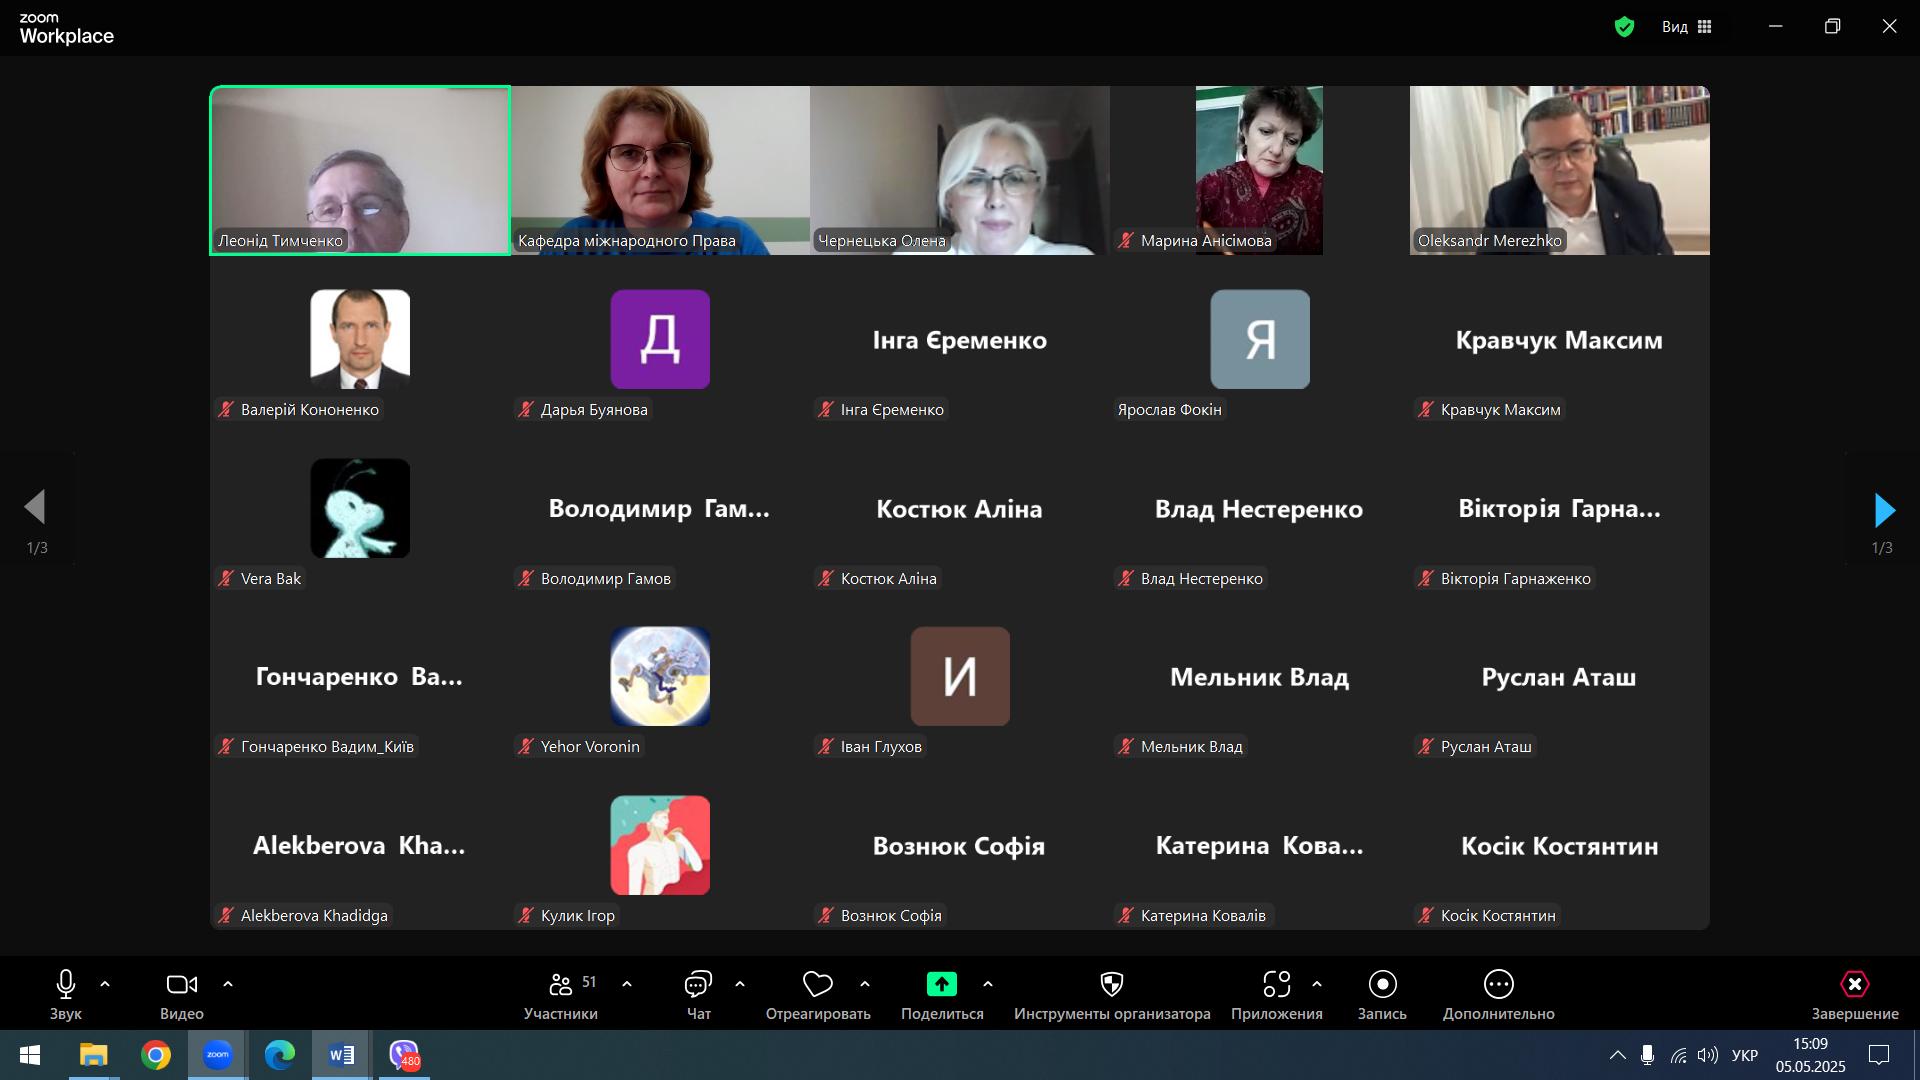Open the Participants panel icon
This screenshot has width=1920, height=1080.
tap(560, 985)
